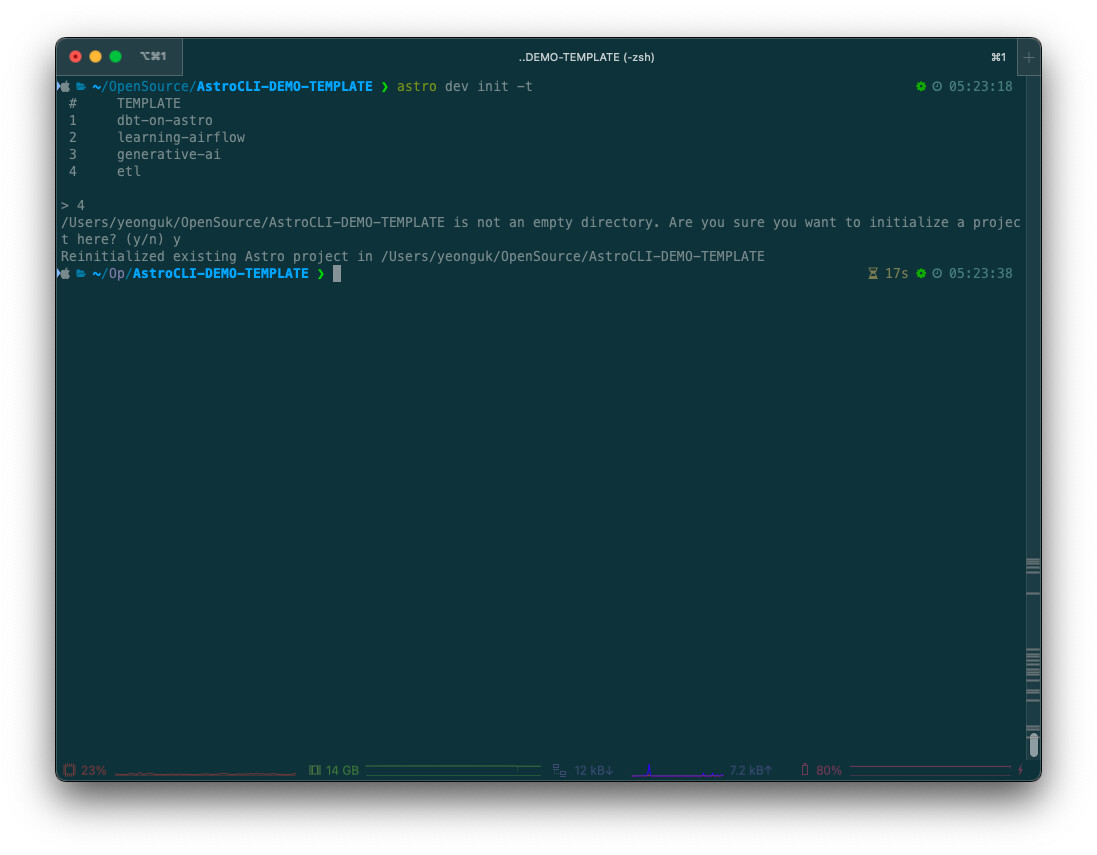Click the memory 14 GB icon
This screenshot has width=1097, height=855.
pos(315,770)
